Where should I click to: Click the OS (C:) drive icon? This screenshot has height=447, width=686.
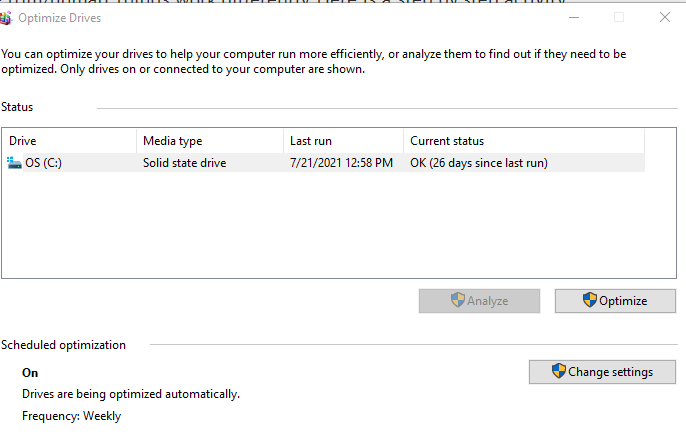click(14, 163)
